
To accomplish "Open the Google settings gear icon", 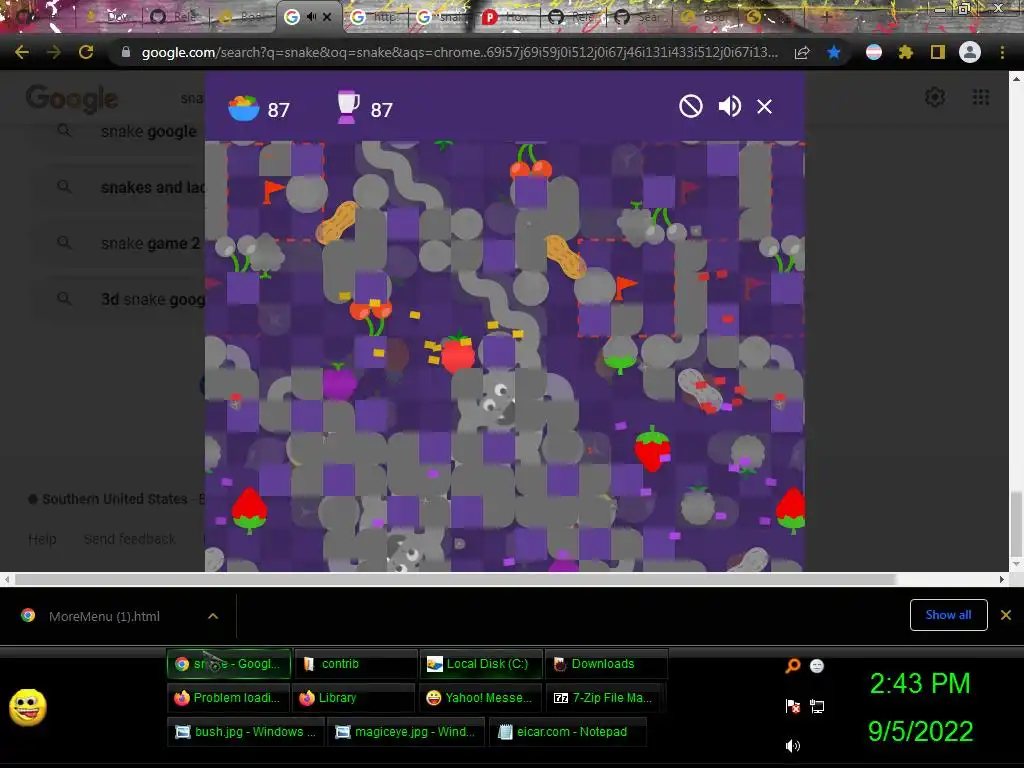I will pos(935,97).
